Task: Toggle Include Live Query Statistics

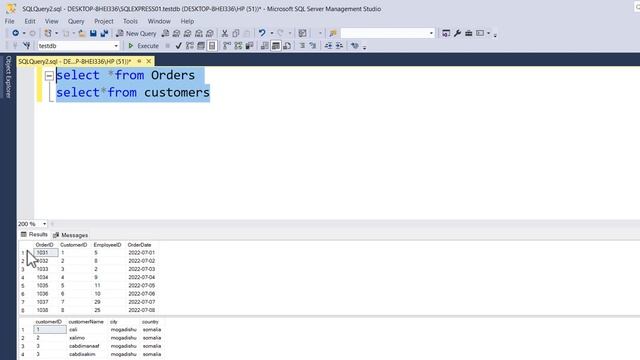Action: click(x=238, y=46)
